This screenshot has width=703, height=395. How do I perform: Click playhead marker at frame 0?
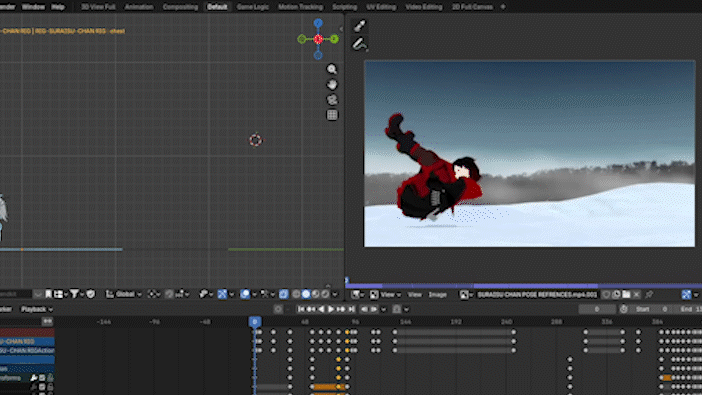(x=255, y=321)
